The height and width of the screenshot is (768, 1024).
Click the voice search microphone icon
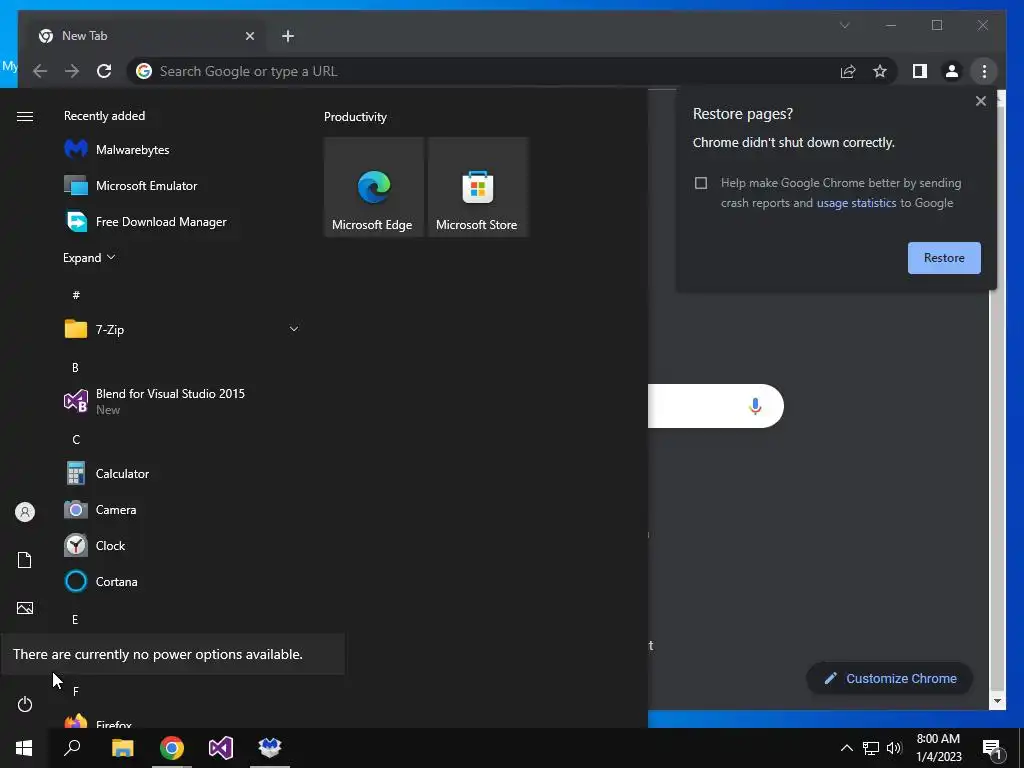[755, 406]
